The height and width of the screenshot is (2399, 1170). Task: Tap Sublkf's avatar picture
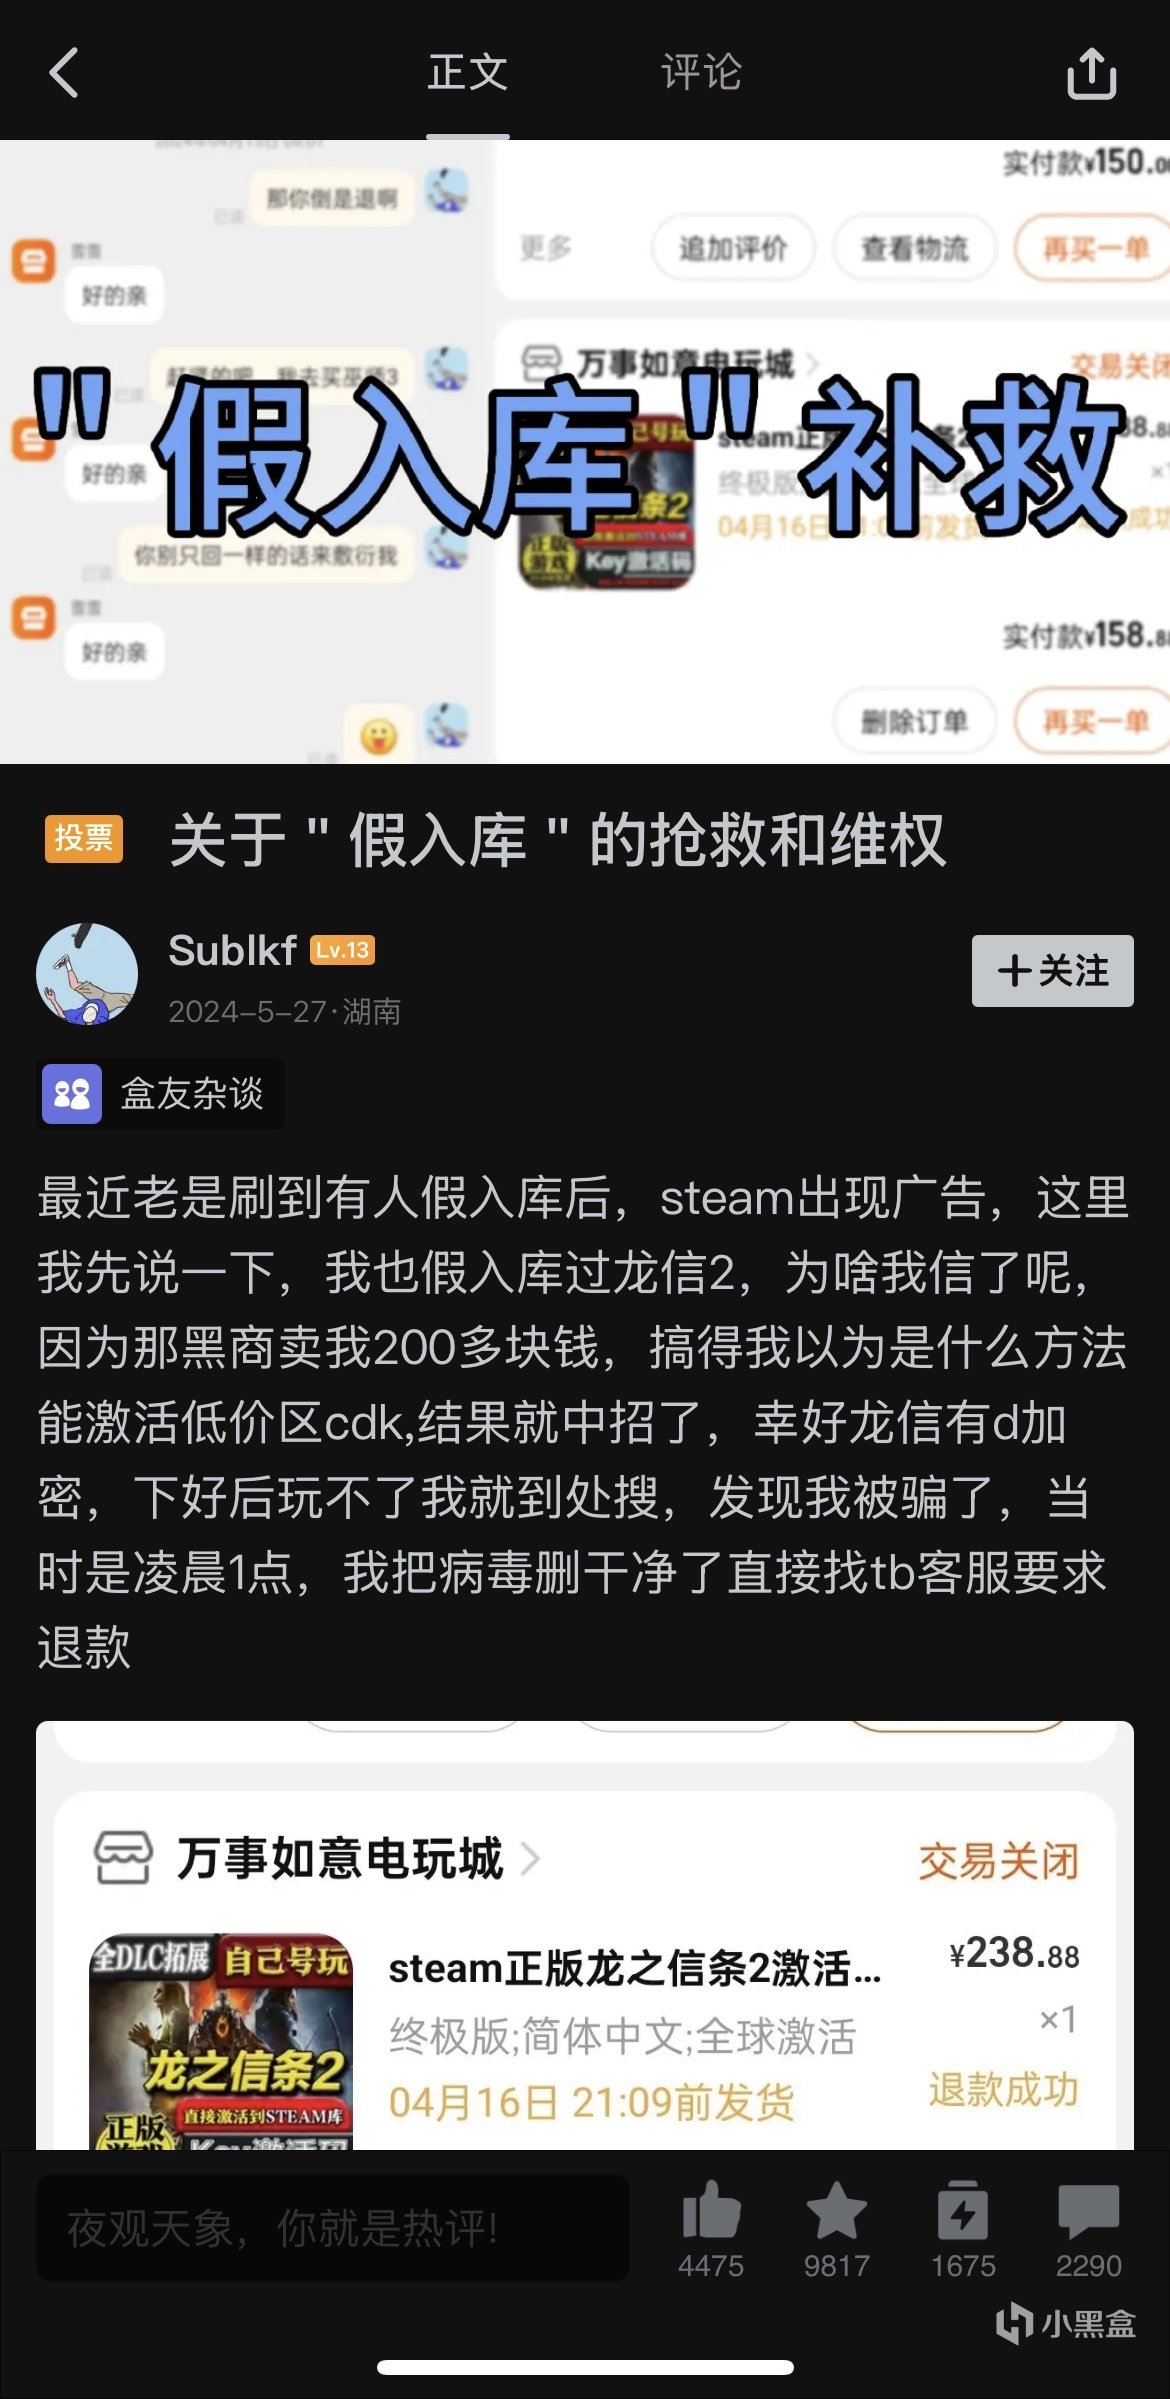[x=87, y=973]
